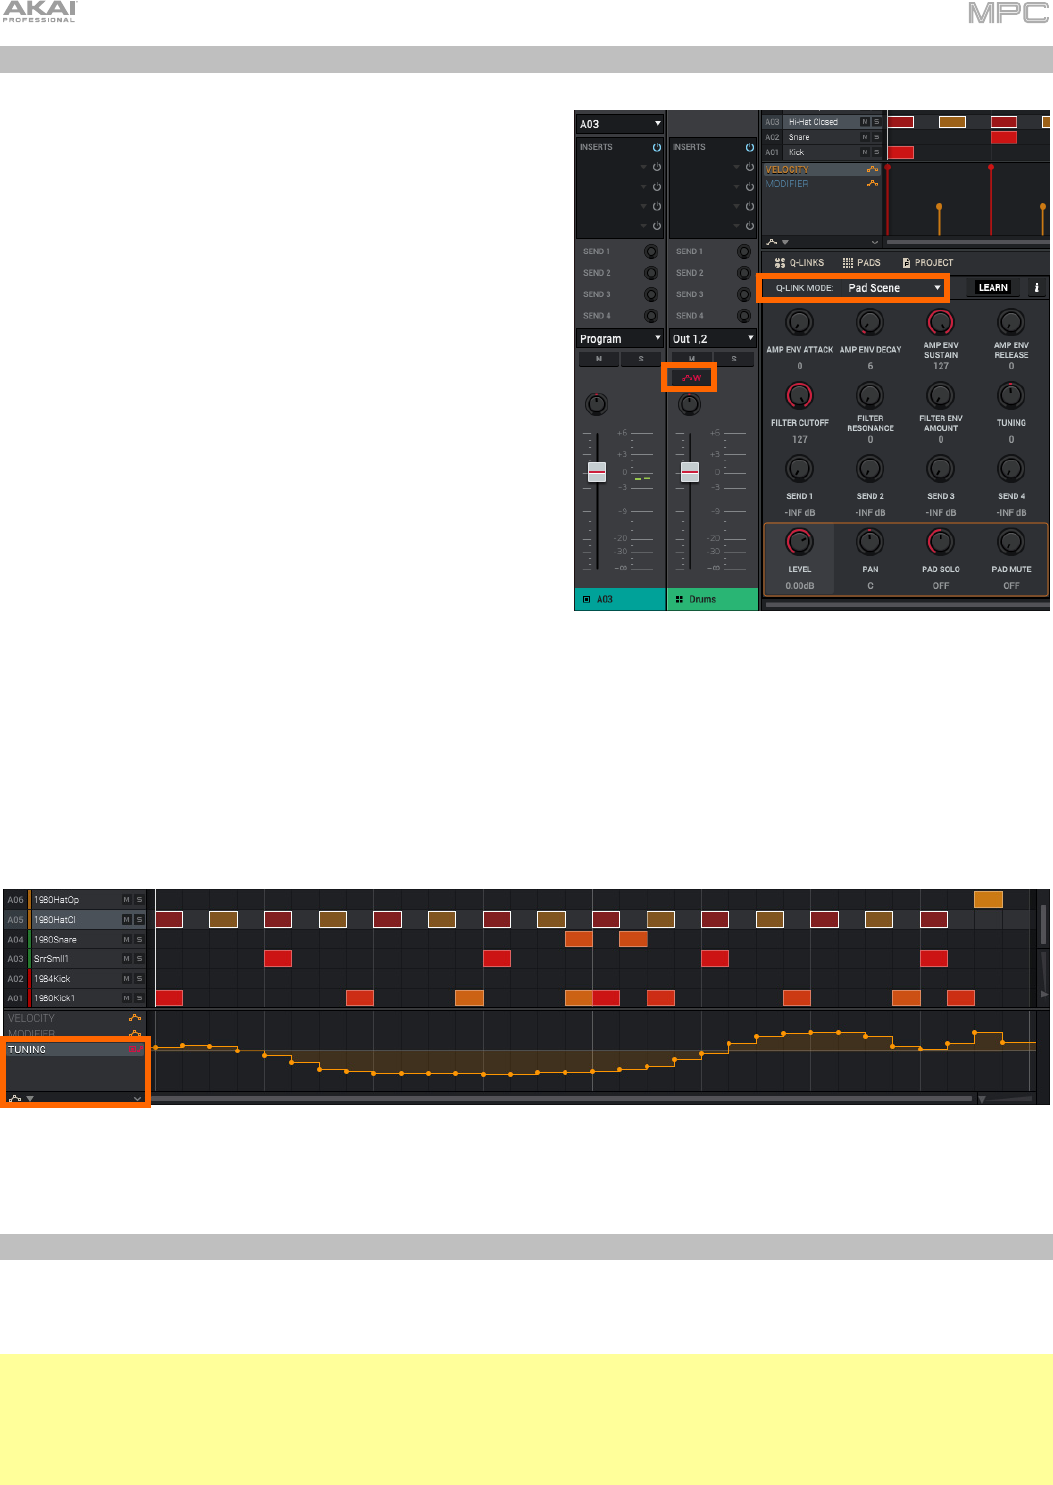Select the Q-Link SEND 1 knob
The height and width of the screenshot is (1485, 1053).
(799, 469)
